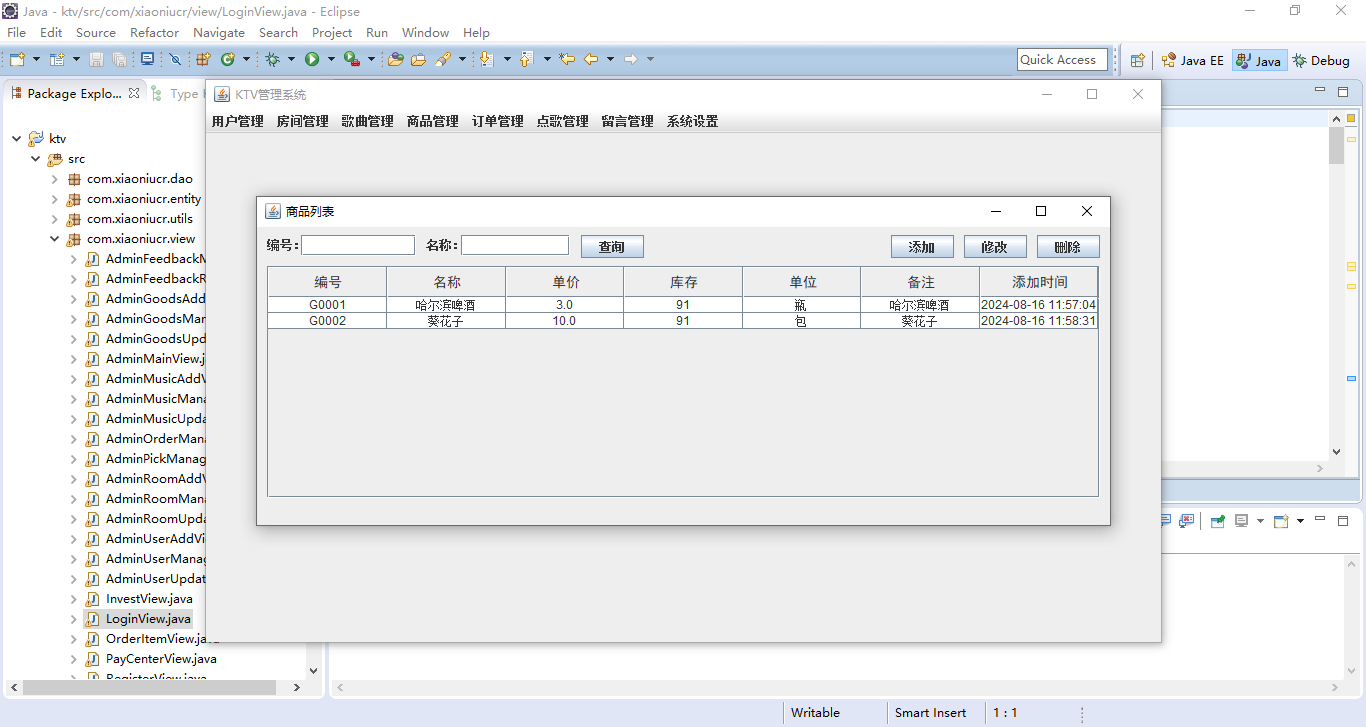This screenshot has height=727, width=1366.
Task: Select LoginView.java in Package Explorer
Action: (148, 619)
